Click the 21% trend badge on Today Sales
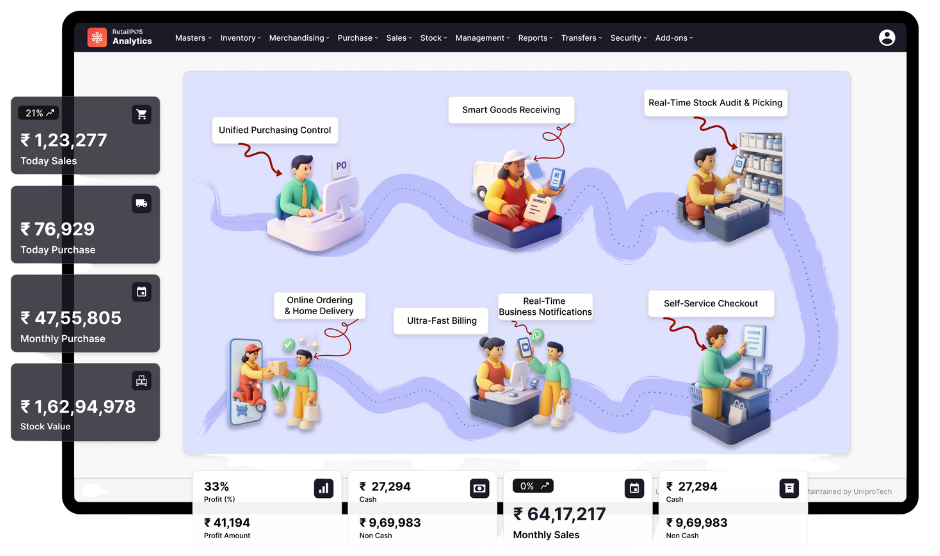Screen dimensions: 940x556 click(x=39, y=113)
